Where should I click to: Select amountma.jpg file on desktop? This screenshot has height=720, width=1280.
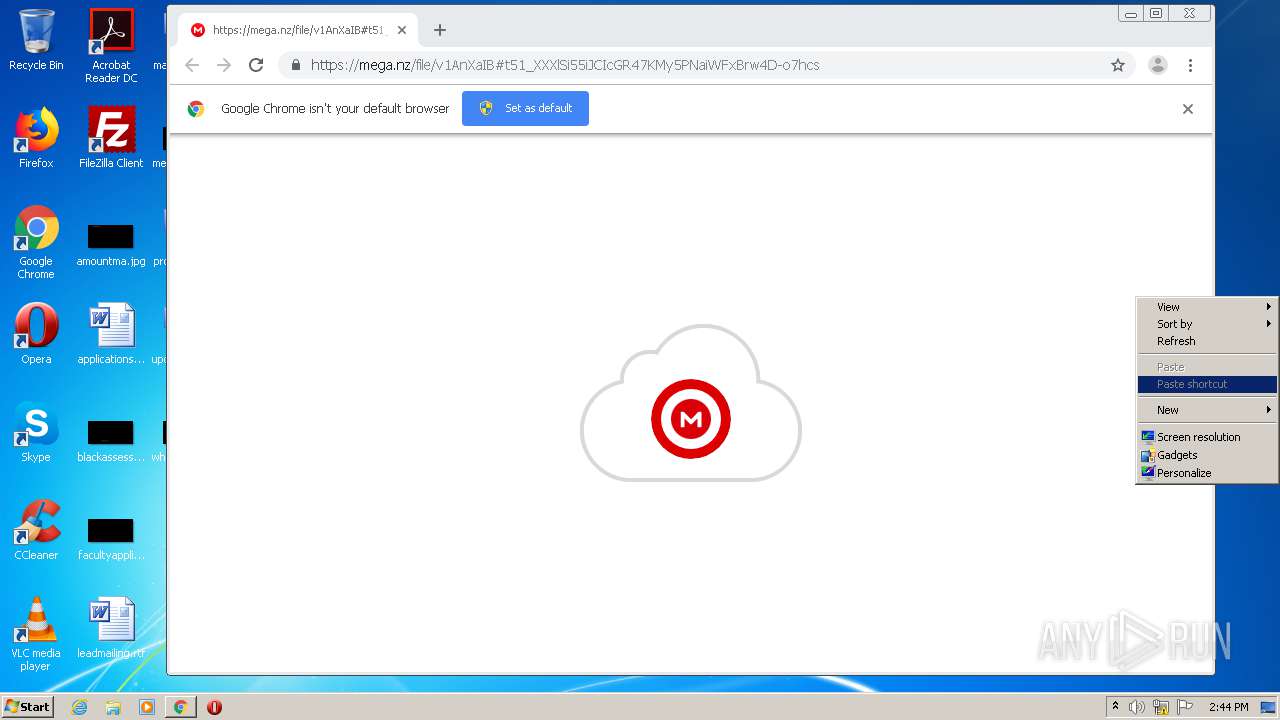tap(111, 245)
